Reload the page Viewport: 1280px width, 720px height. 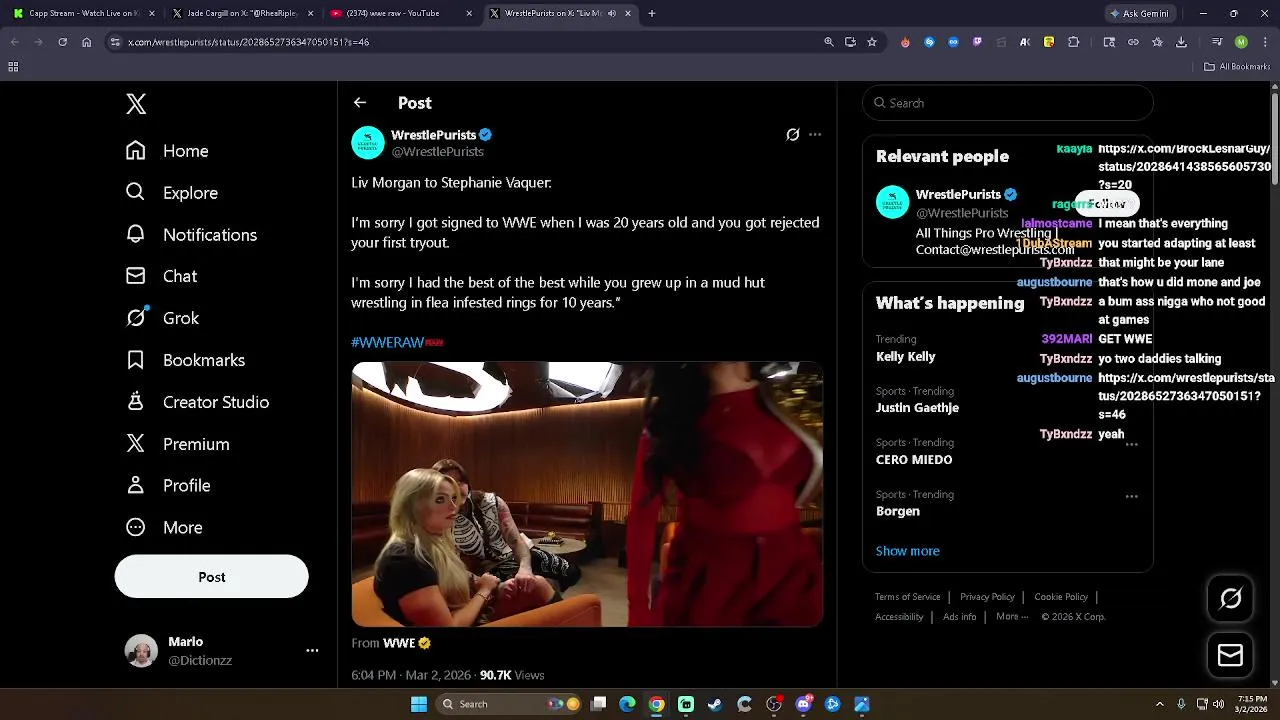tap(62, 42)
